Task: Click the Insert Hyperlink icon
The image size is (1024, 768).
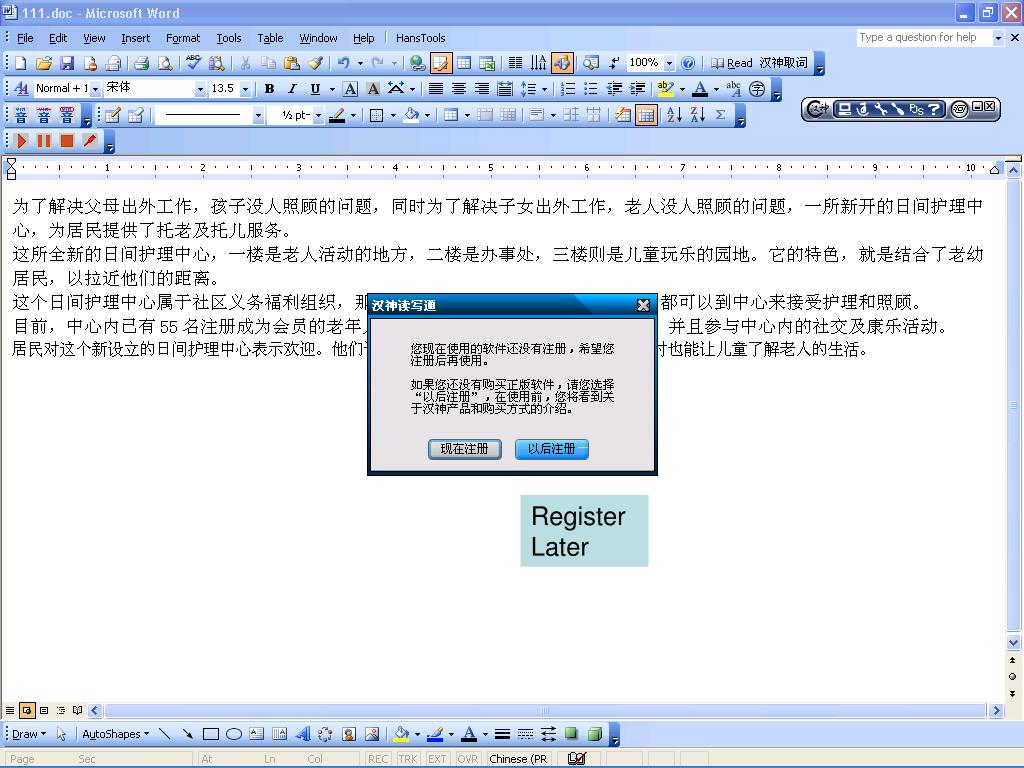Action: click(x=417, y=63)
